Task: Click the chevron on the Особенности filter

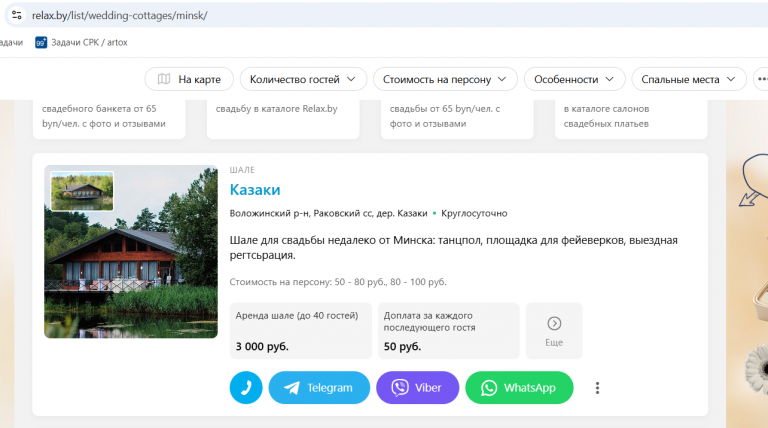Action: coord(609,79)
